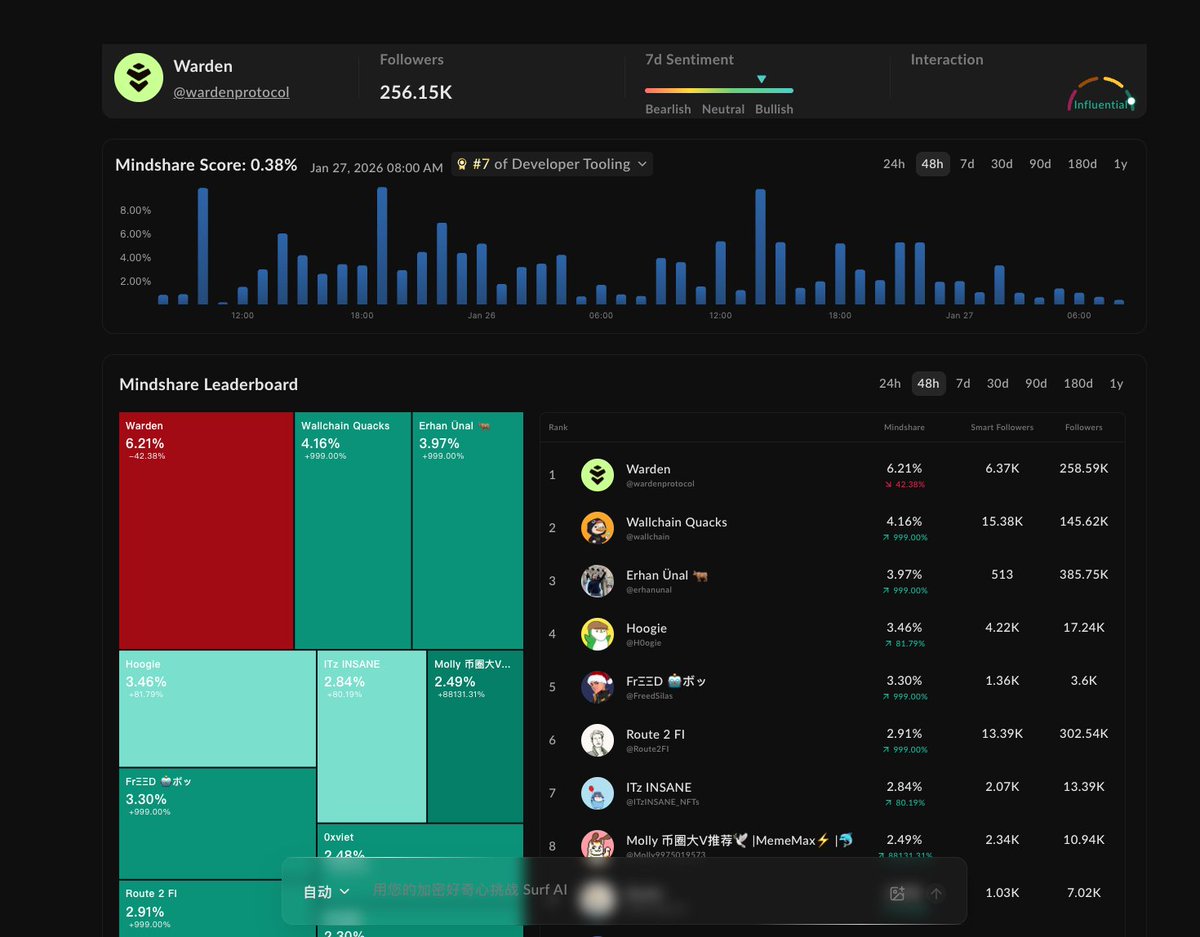Click the image upload icon in Surf AI bar
The width and height of the screenshot is (1200, 937).
(897, 894)
